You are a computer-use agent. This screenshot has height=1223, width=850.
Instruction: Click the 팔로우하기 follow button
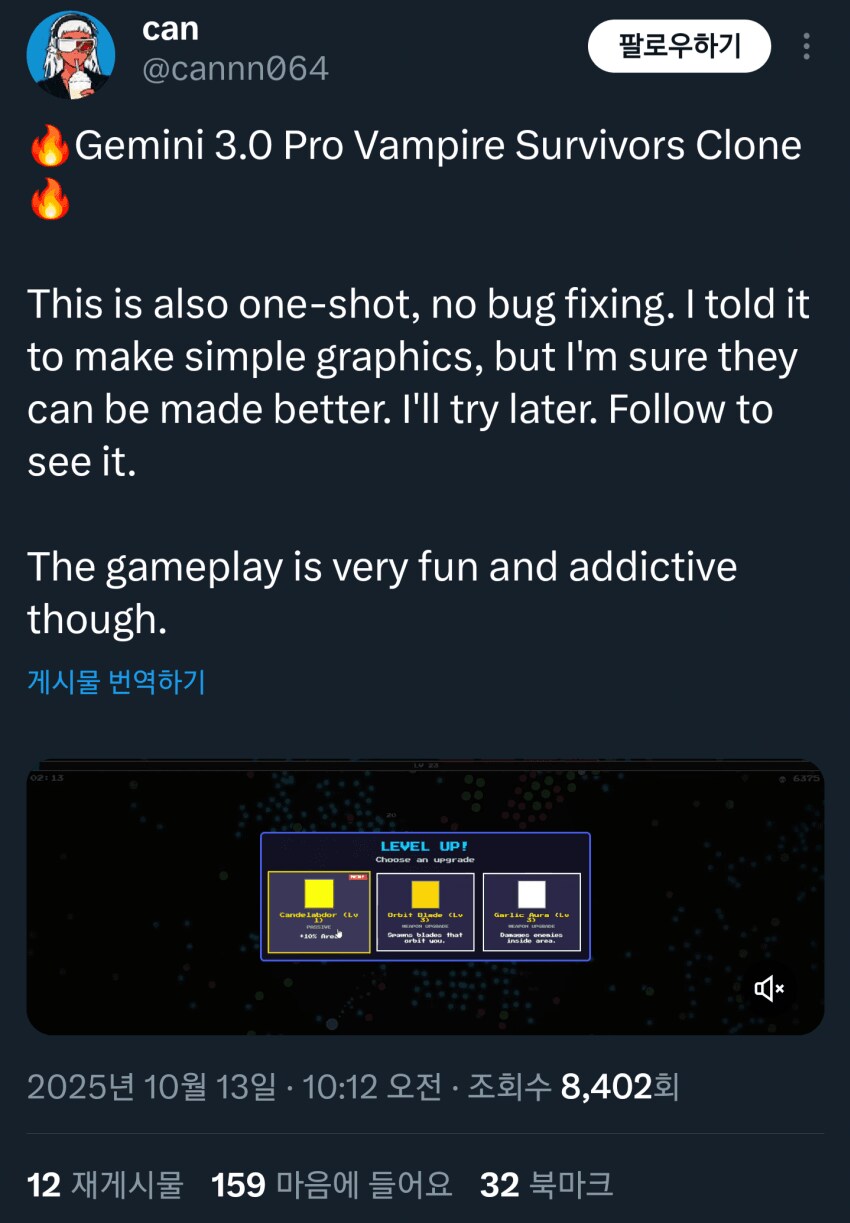679,46
